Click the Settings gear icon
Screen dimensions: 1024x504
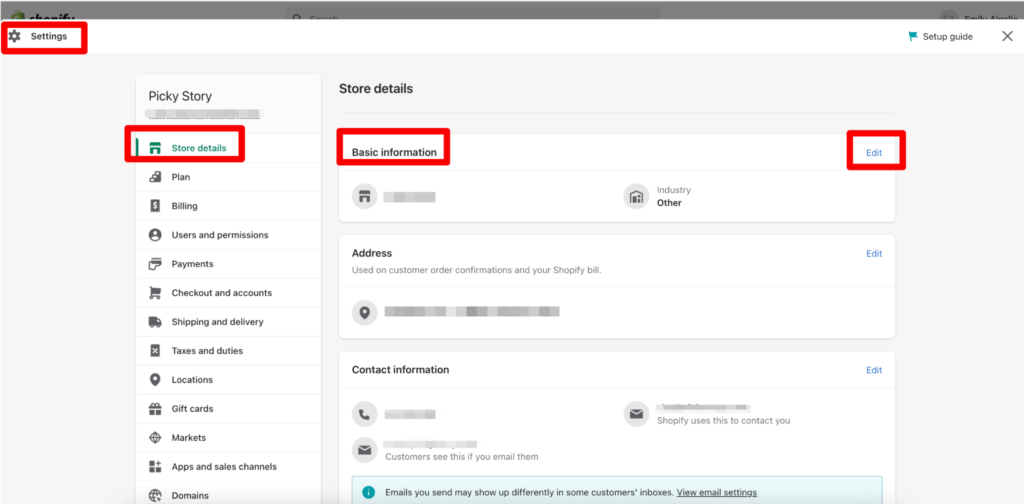tap(14, 36)
